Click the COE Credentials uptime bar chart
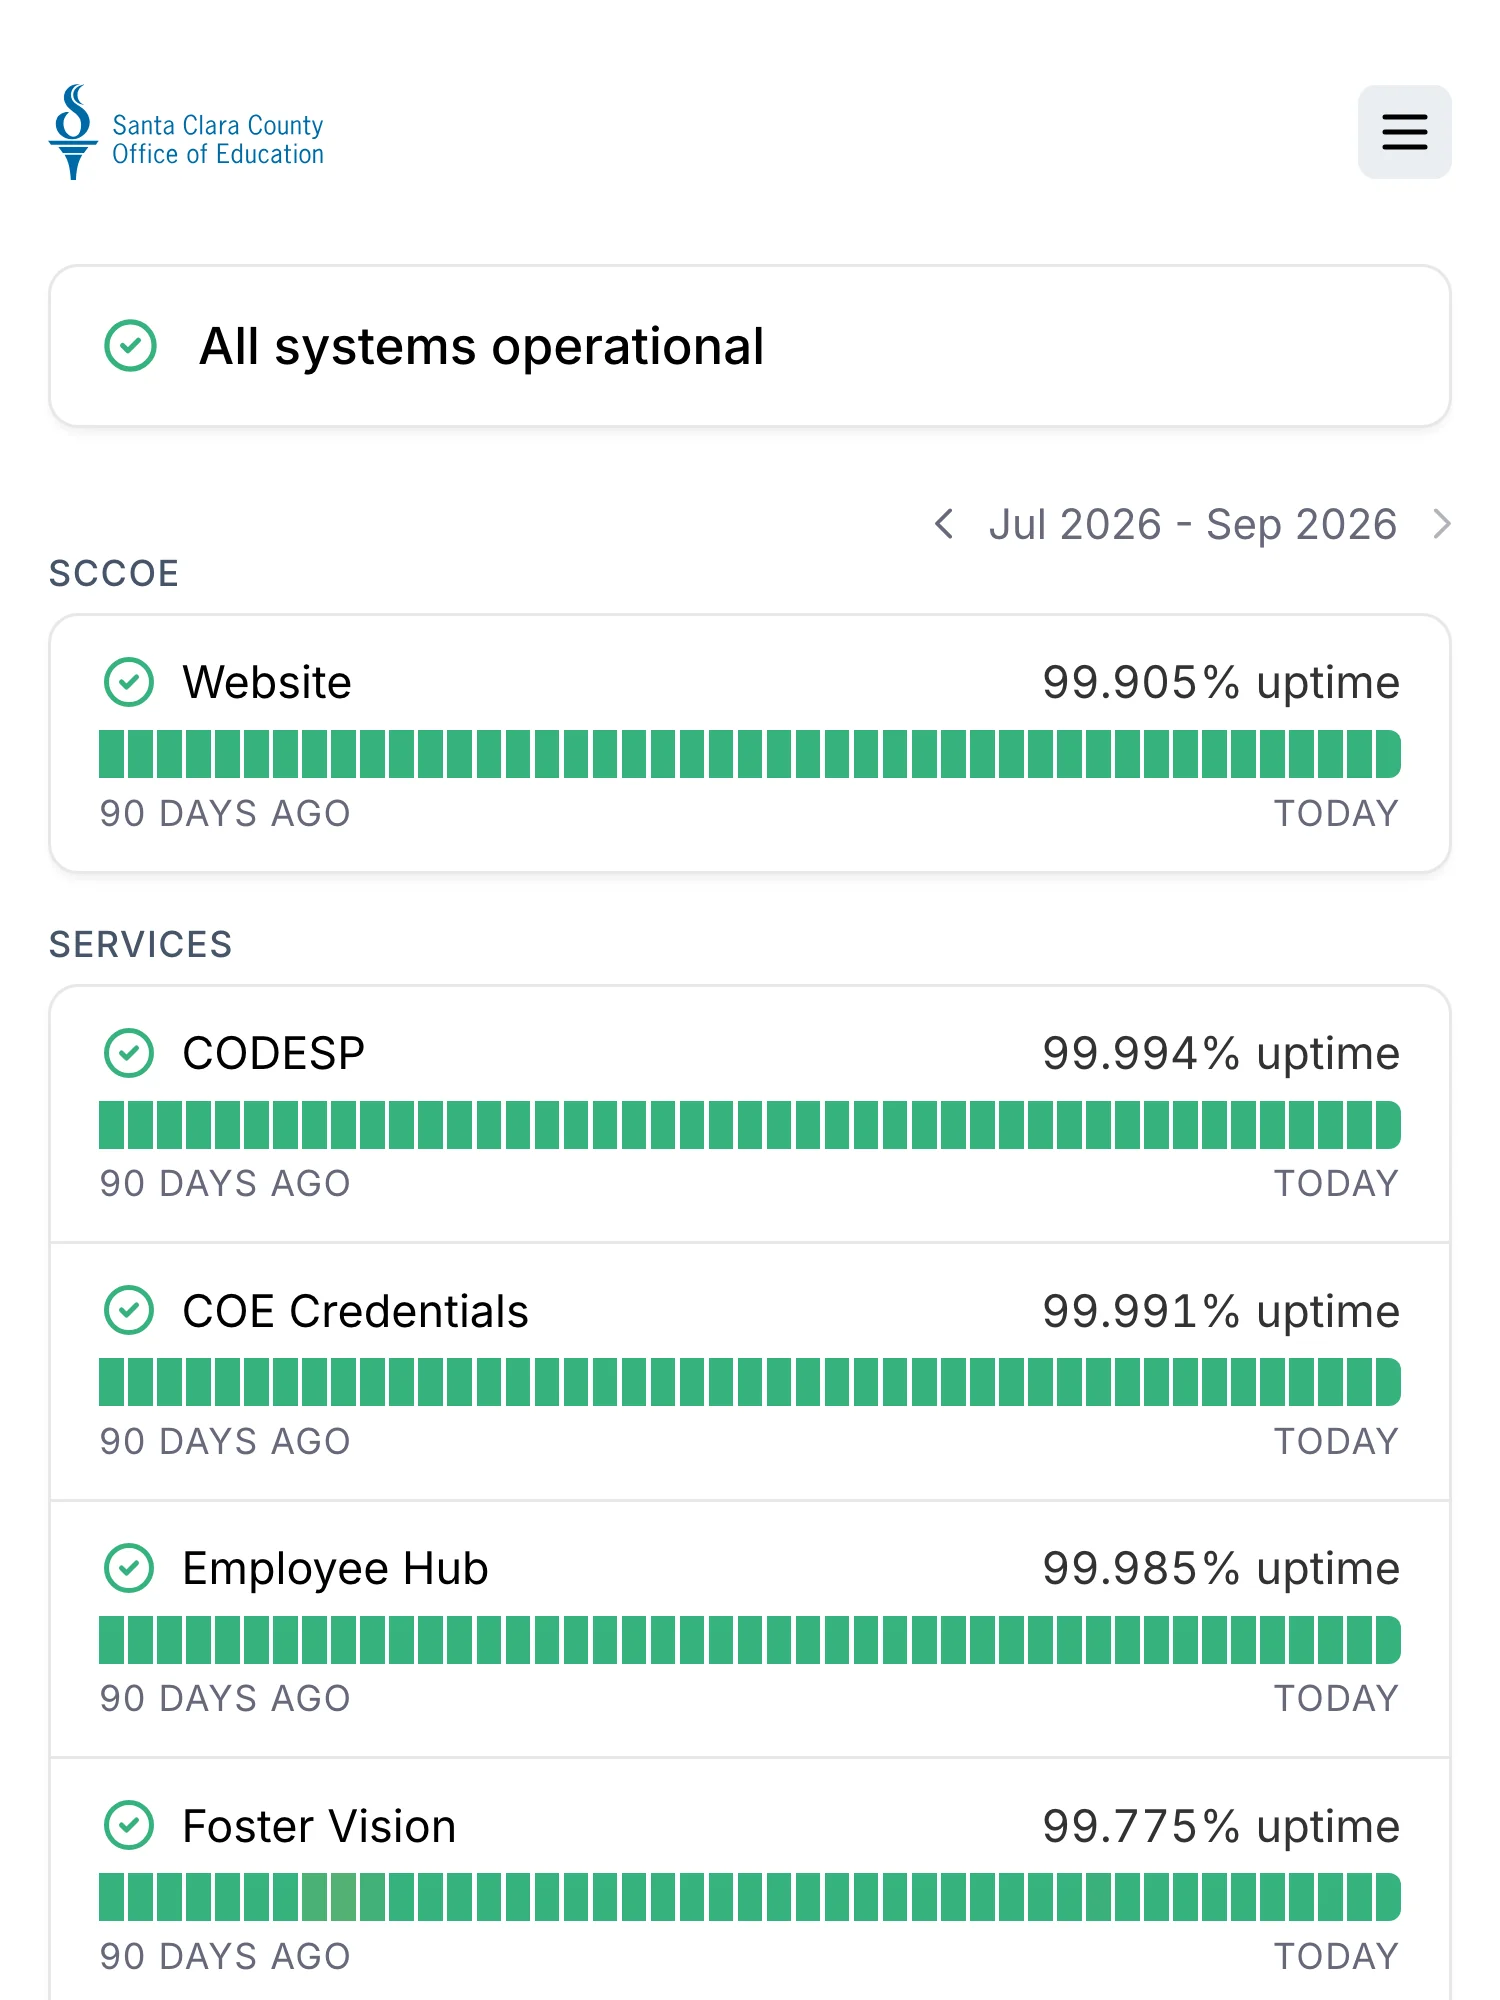The image size is (1500, 2000). [750, 1382]
